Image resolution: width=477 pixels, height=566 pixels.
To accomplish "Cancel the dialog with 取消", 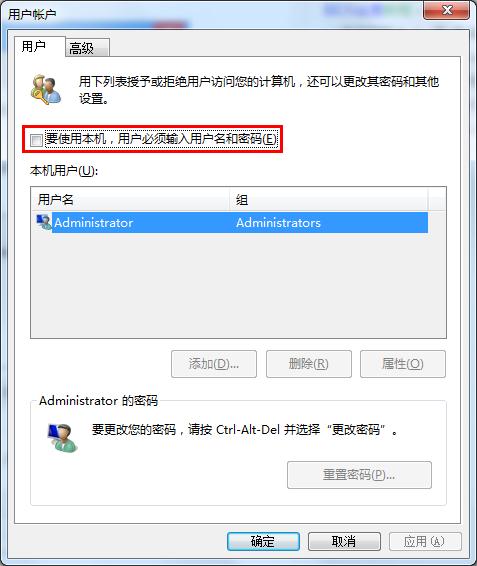I will 344,541.
